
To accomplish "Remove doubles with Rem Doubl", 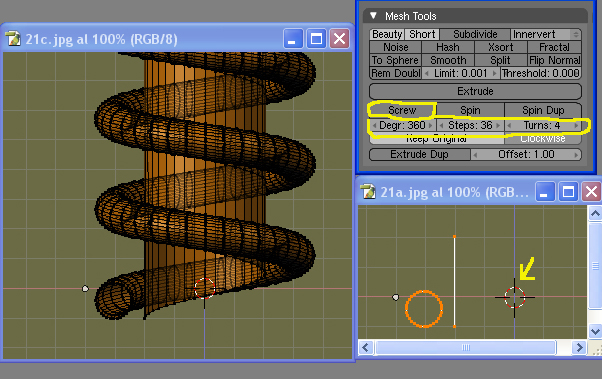I will 395,73.
